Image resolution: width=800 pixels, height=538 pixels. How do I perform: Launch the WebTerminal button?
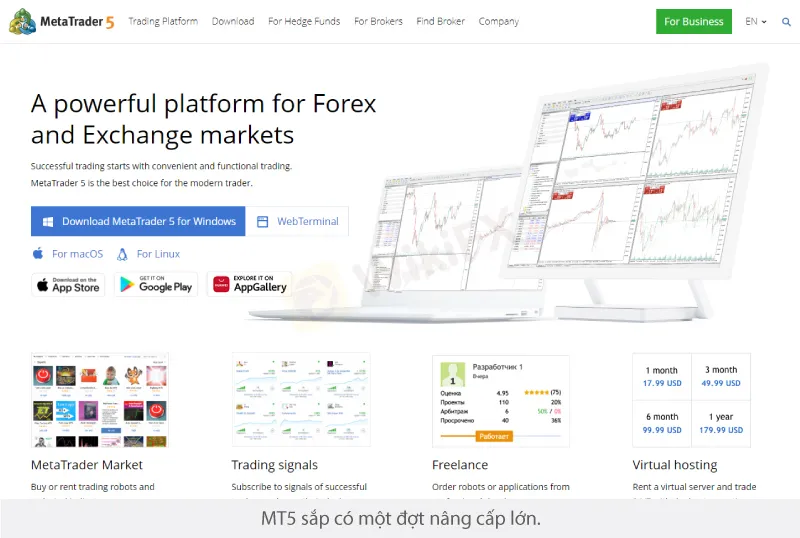pyautogui.click(x=297, y=222)
